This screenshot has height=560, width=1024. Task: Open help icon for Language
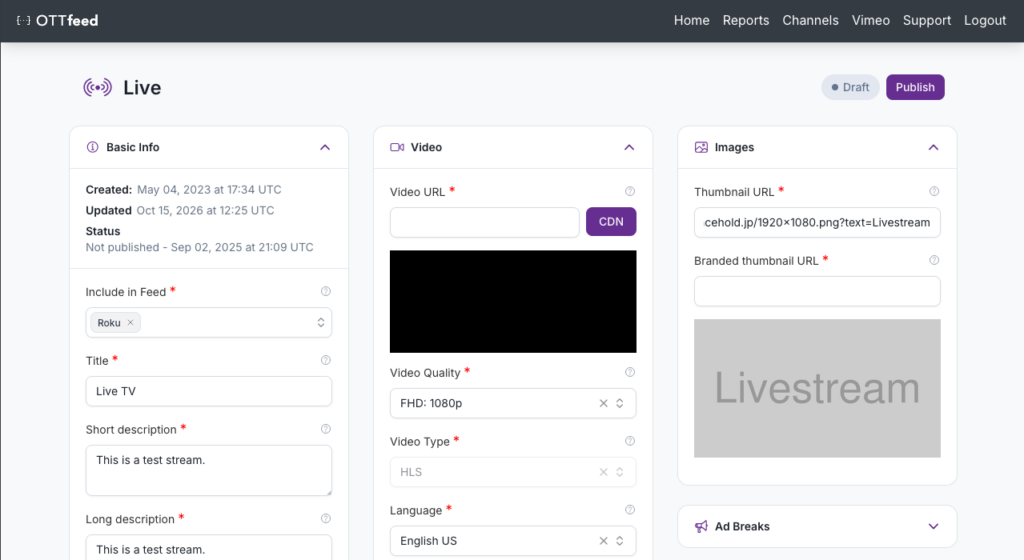[x=630, y=510]
